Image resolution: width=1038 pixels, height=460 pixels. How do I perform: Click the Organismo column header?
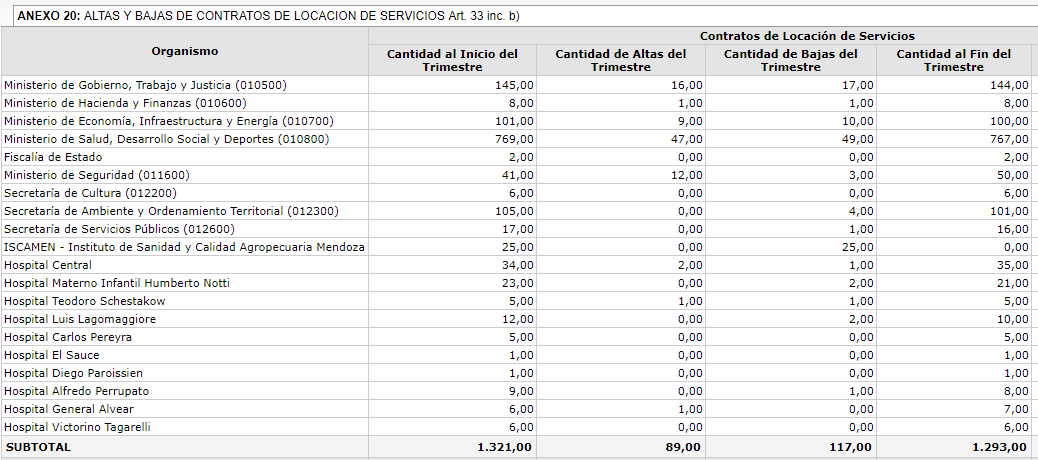click(x=185, y=51)
